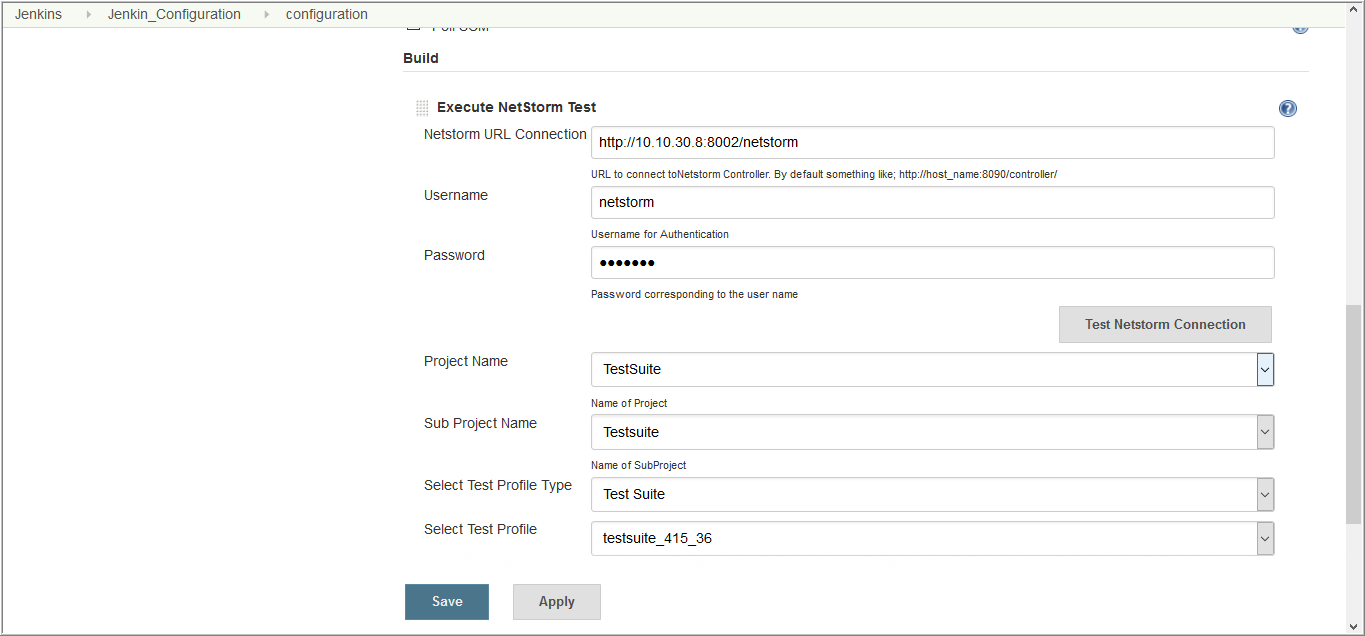Click the Jenkins breadcrumb link
This screenshot has height=636, width=1365.
tap(38, 14)
